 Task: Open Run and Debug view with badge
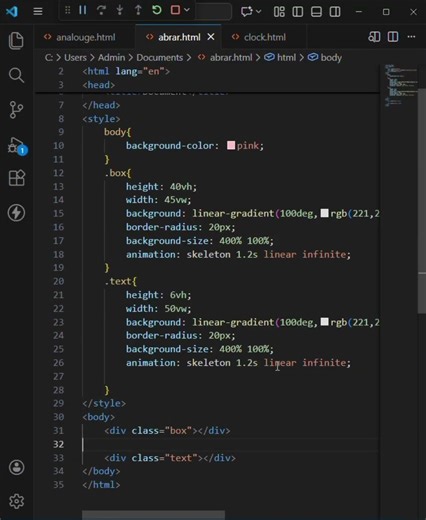(17, 146)
